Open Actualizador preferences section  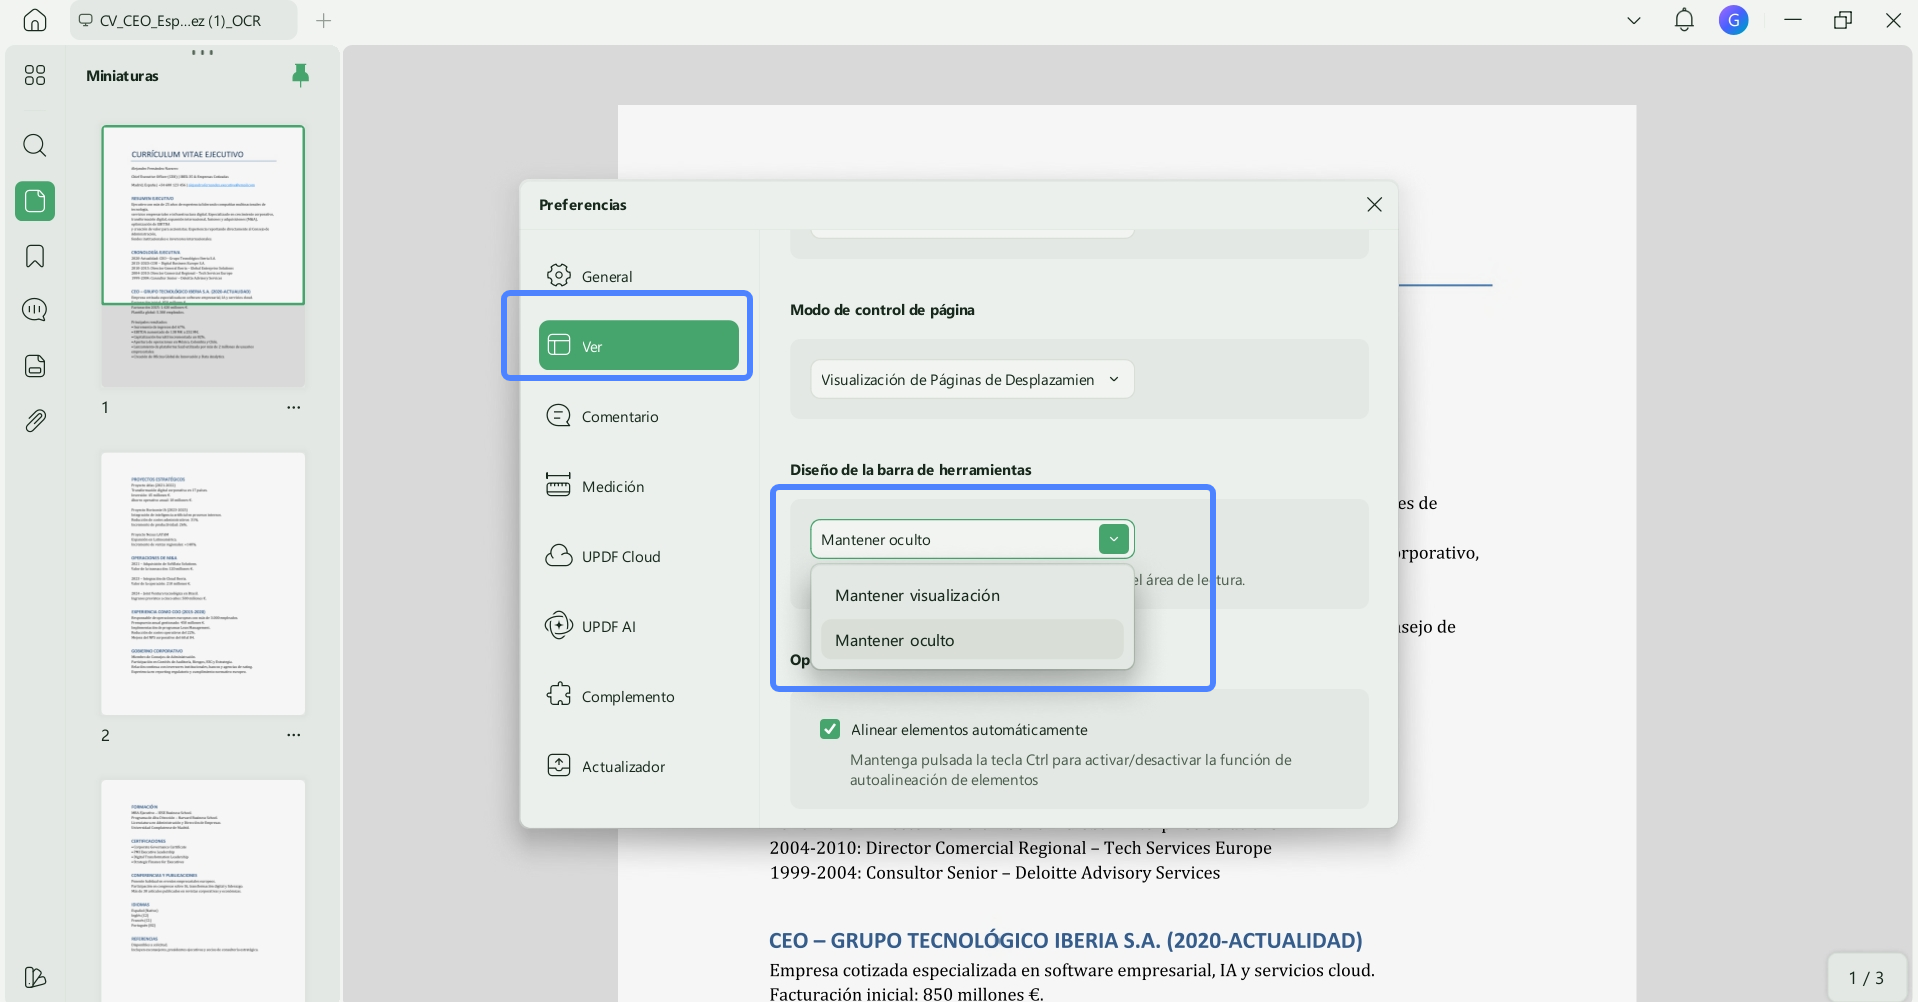639,766
